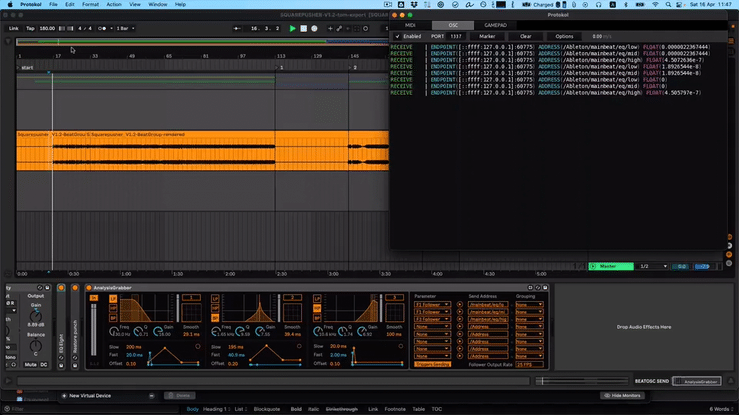The image size is (739, 415).
Task: Click the Utility Gain knob
Action: click(35, 316)
